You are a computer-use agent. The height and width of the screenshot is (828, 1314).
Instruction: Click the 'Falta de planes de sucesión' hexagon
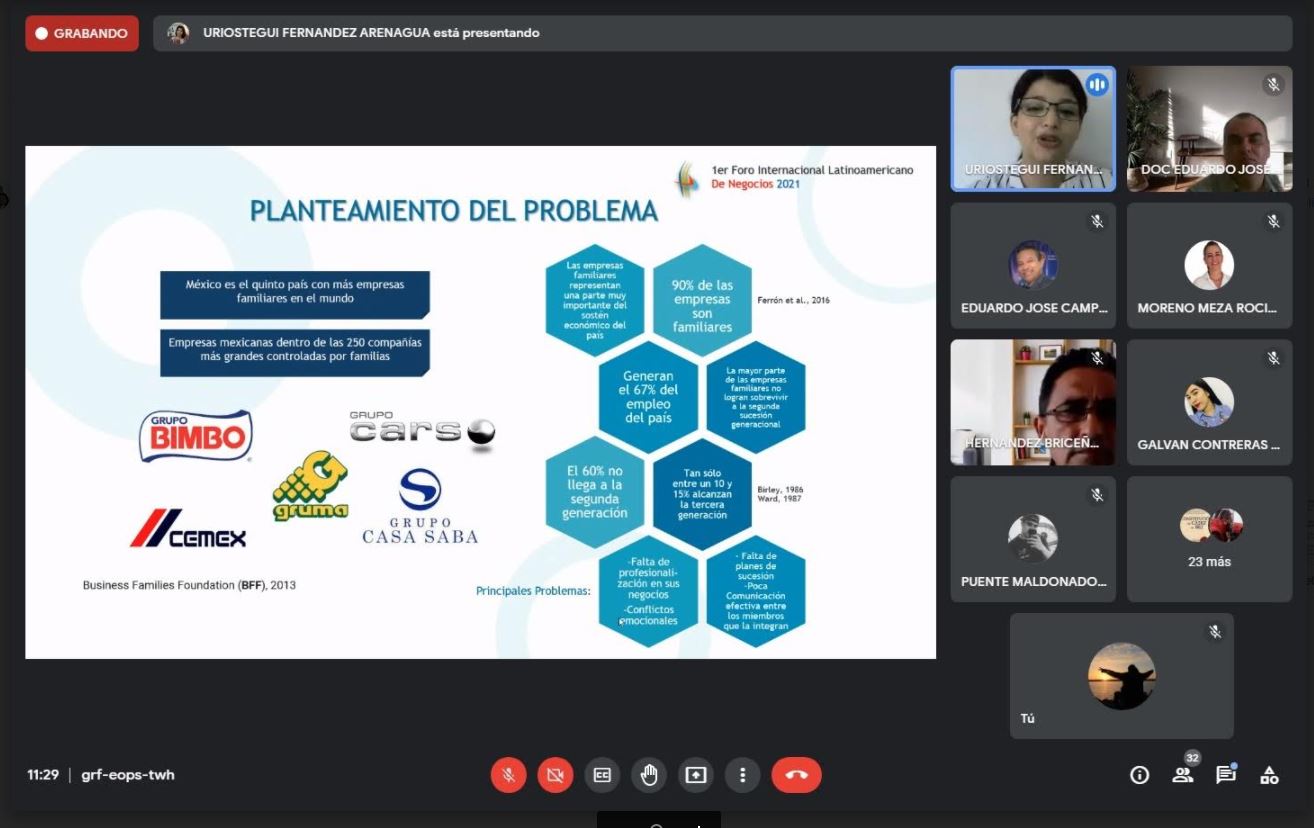pos(756,590)
